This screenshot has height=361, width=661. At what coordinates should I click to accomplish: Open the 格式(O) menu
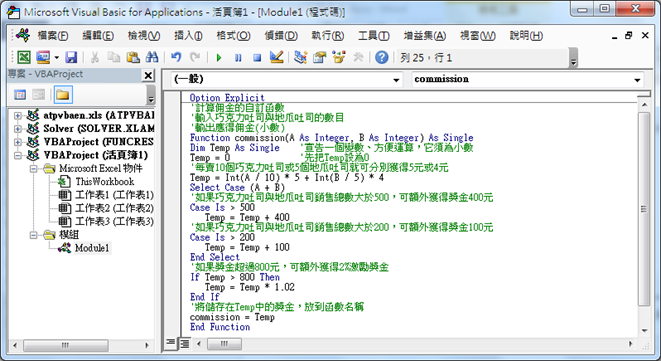click(233, 35)
